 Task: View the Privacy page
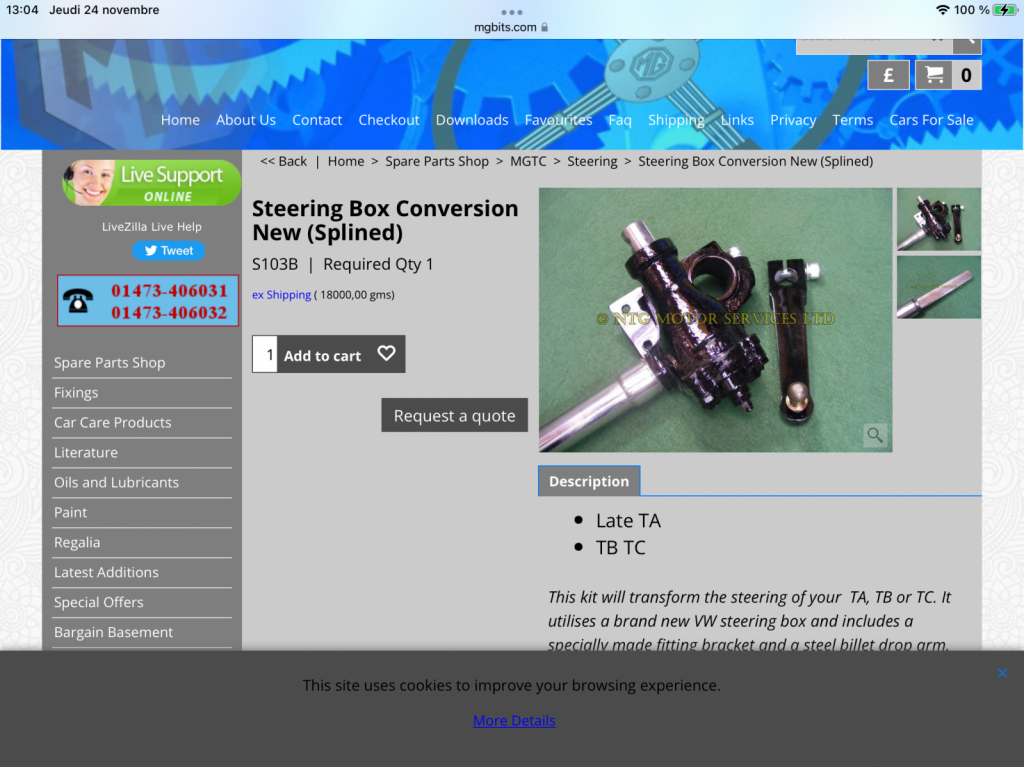click(x=793, y=120)
